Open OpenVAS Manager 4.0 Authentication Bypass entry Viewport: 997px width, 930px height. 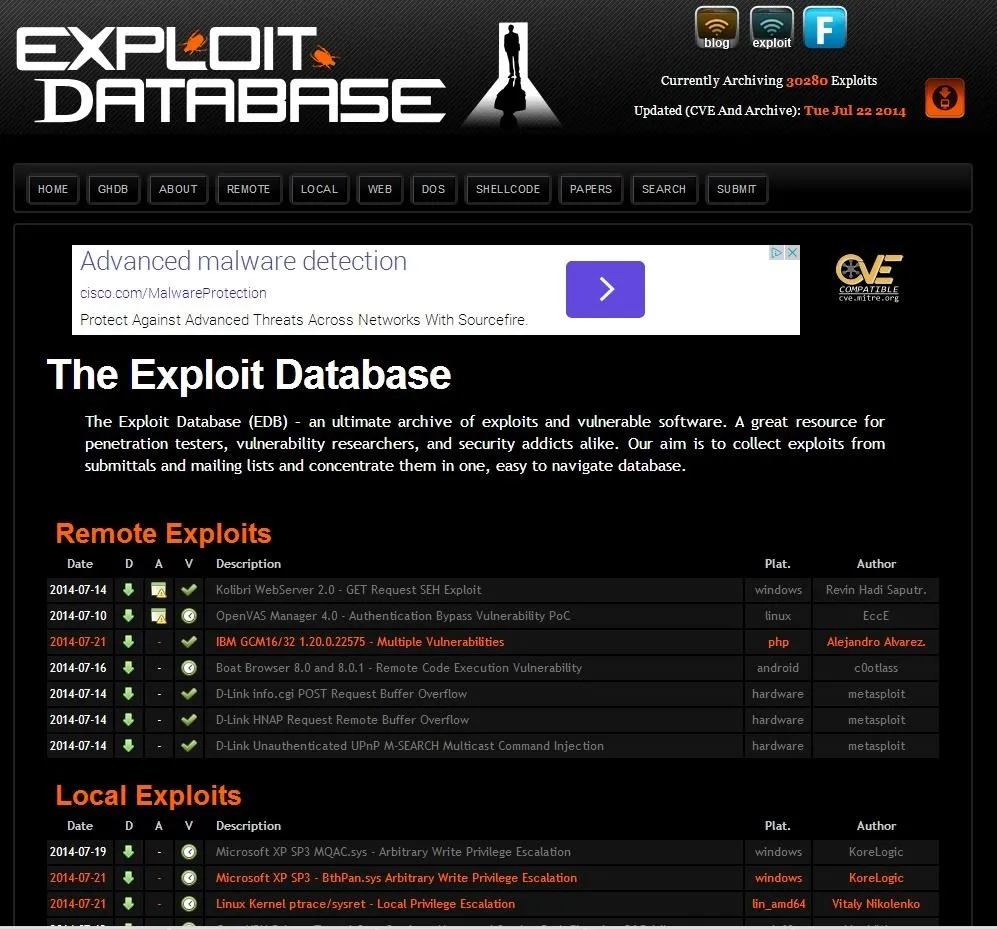pyautogui.click(x=393, y=616)
